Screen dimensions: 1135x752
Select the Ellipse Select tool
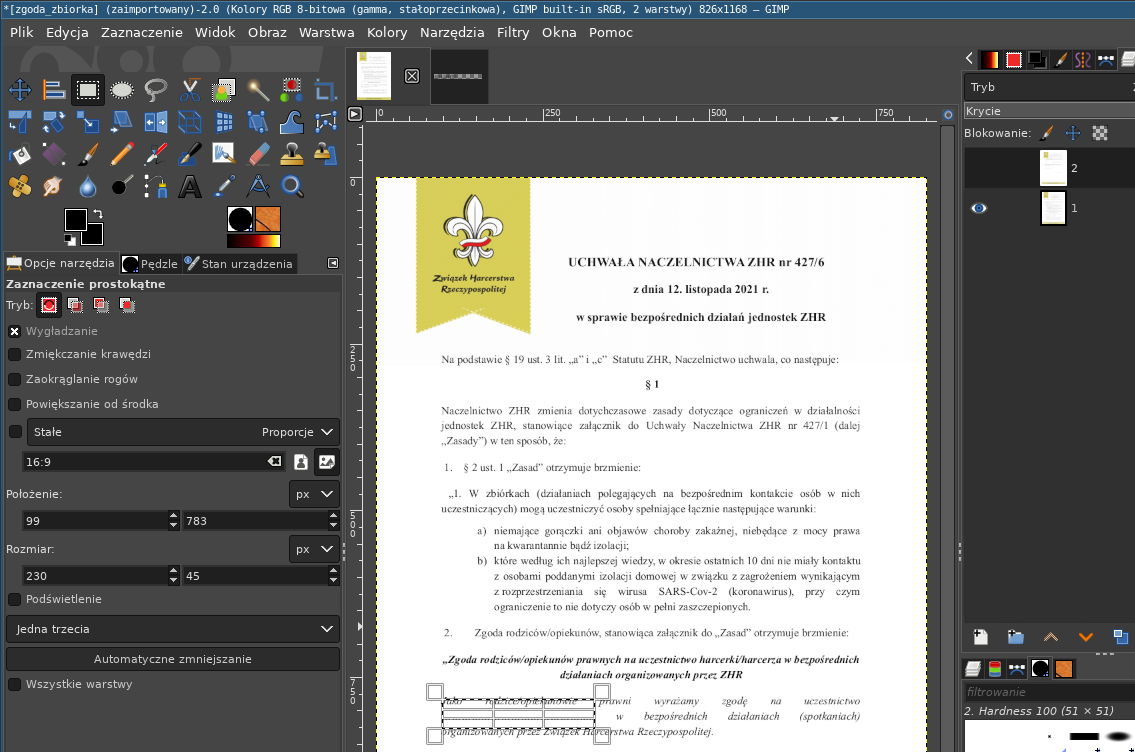click(121, 90)
